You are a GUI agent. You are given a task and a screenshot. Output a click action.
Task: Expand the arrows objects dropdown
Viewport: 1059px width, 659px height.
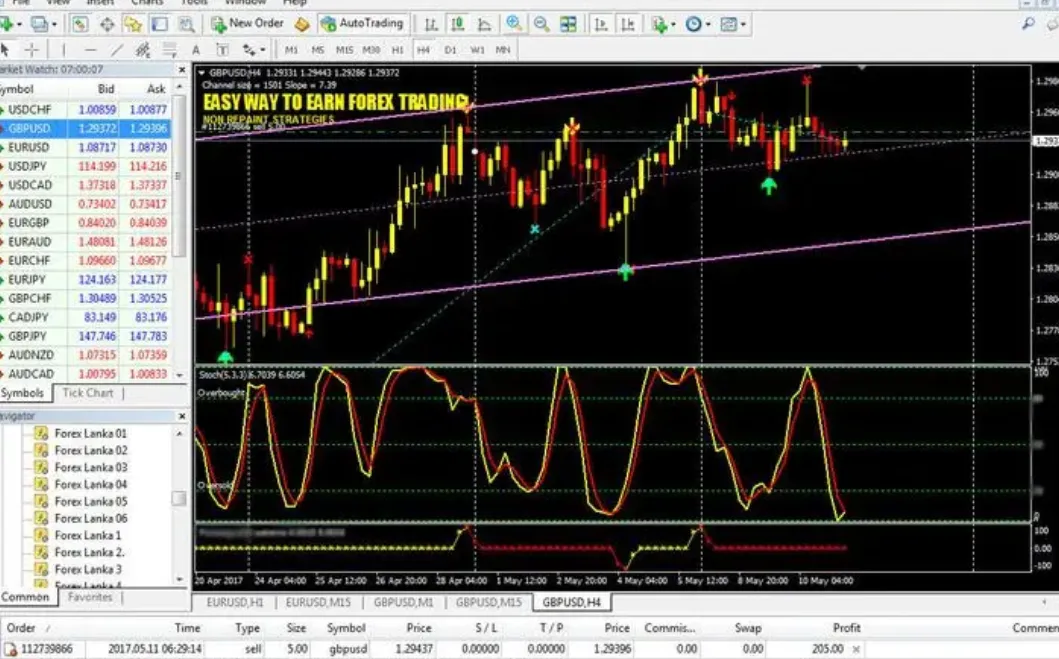pyautogui.click(x=262, y=50)
